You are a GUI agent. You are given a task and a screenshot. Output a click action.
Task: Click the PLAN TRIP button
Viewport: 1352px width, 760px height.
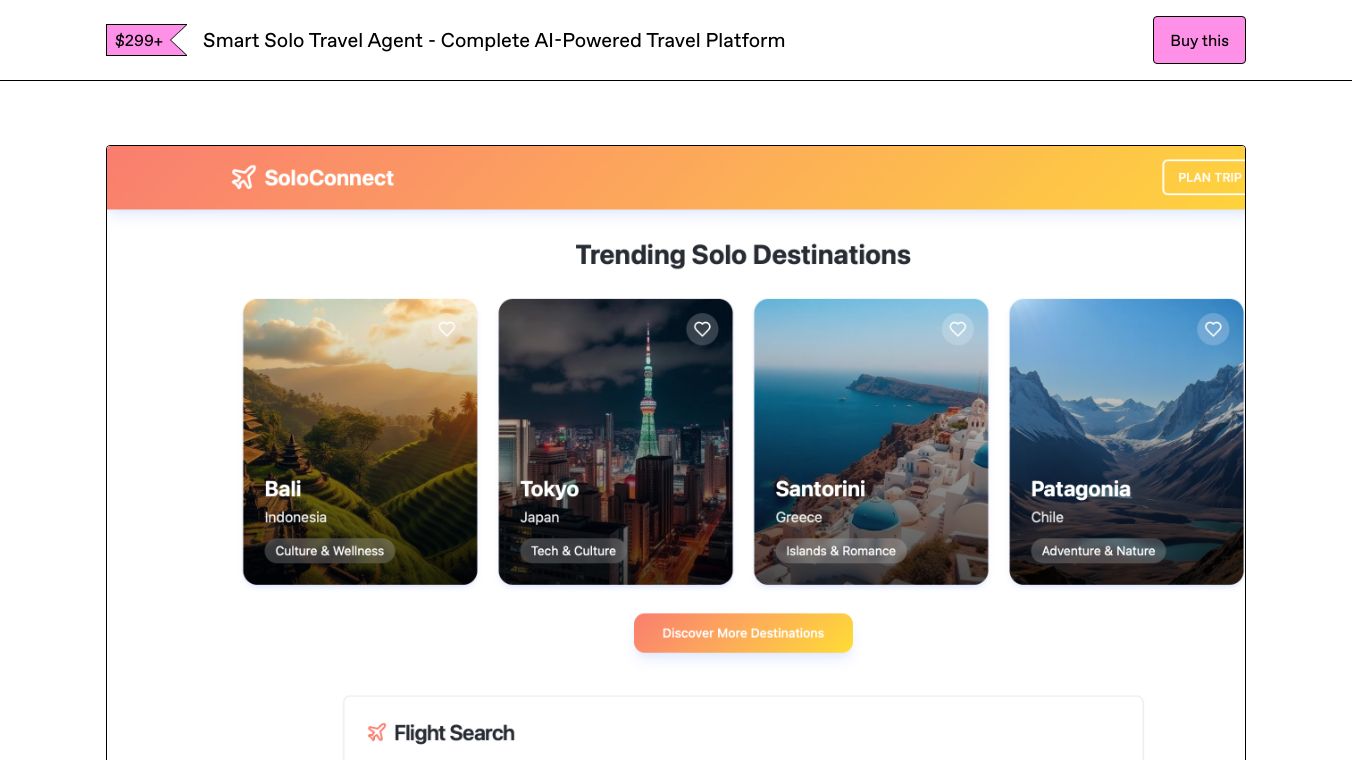[1205, 178]
